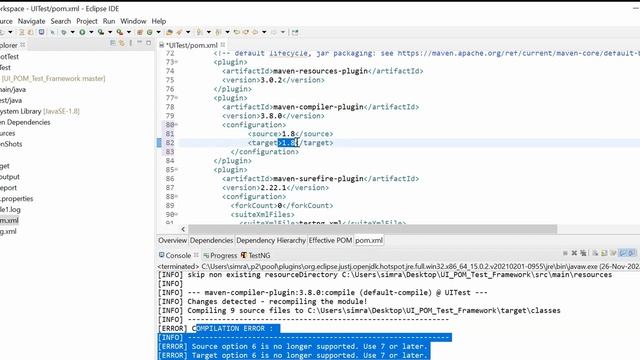Toggle Word Wrap in the console
Screen dimensions: 640x360
point(613,253)
